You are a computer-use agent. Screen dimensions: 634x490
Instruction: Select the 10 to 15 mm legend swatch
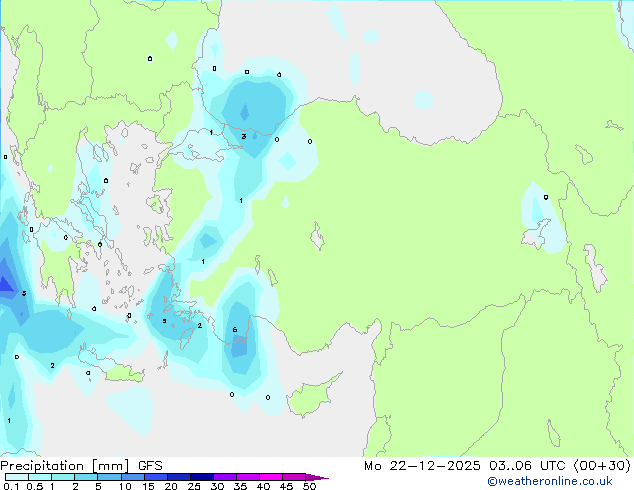132,477
